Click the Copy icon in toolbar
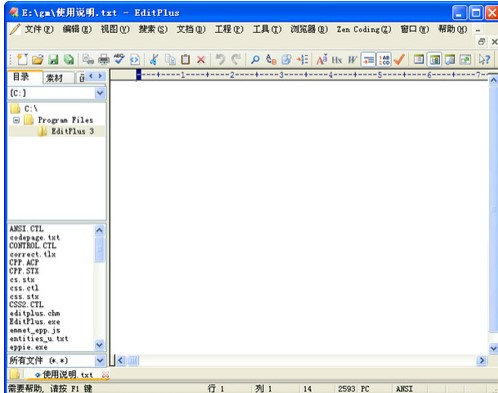Screen dimensions: 498x393 point(170,60)
